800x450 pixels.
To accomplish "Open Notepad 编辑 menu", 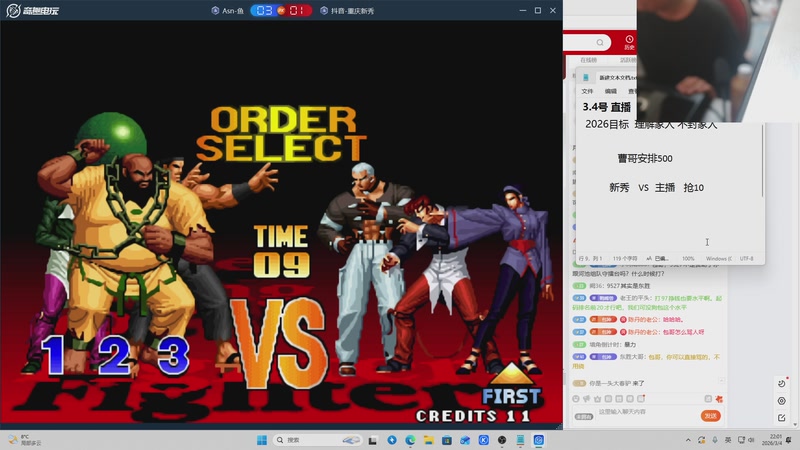I will (x=611, y=91).
